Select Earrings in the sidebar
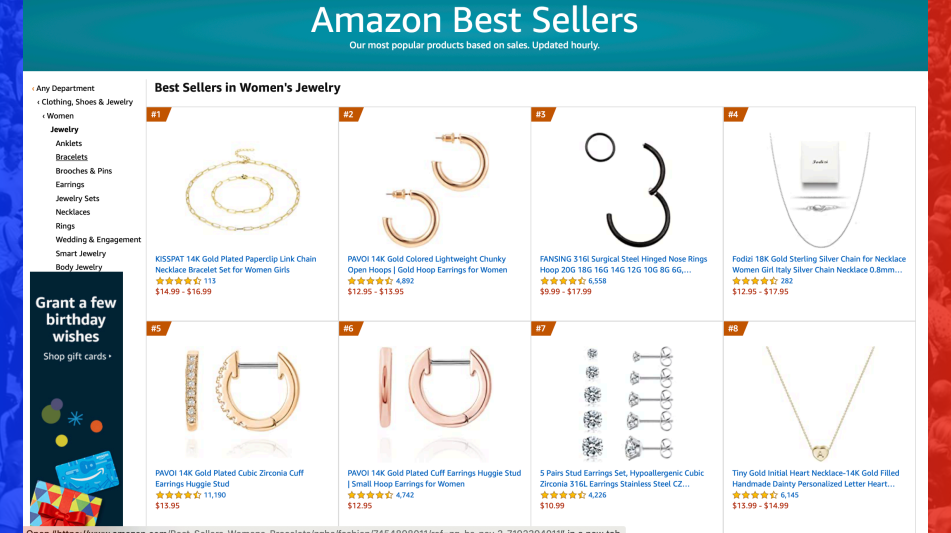This screenshot has width=951, height=533. (70, 185)
